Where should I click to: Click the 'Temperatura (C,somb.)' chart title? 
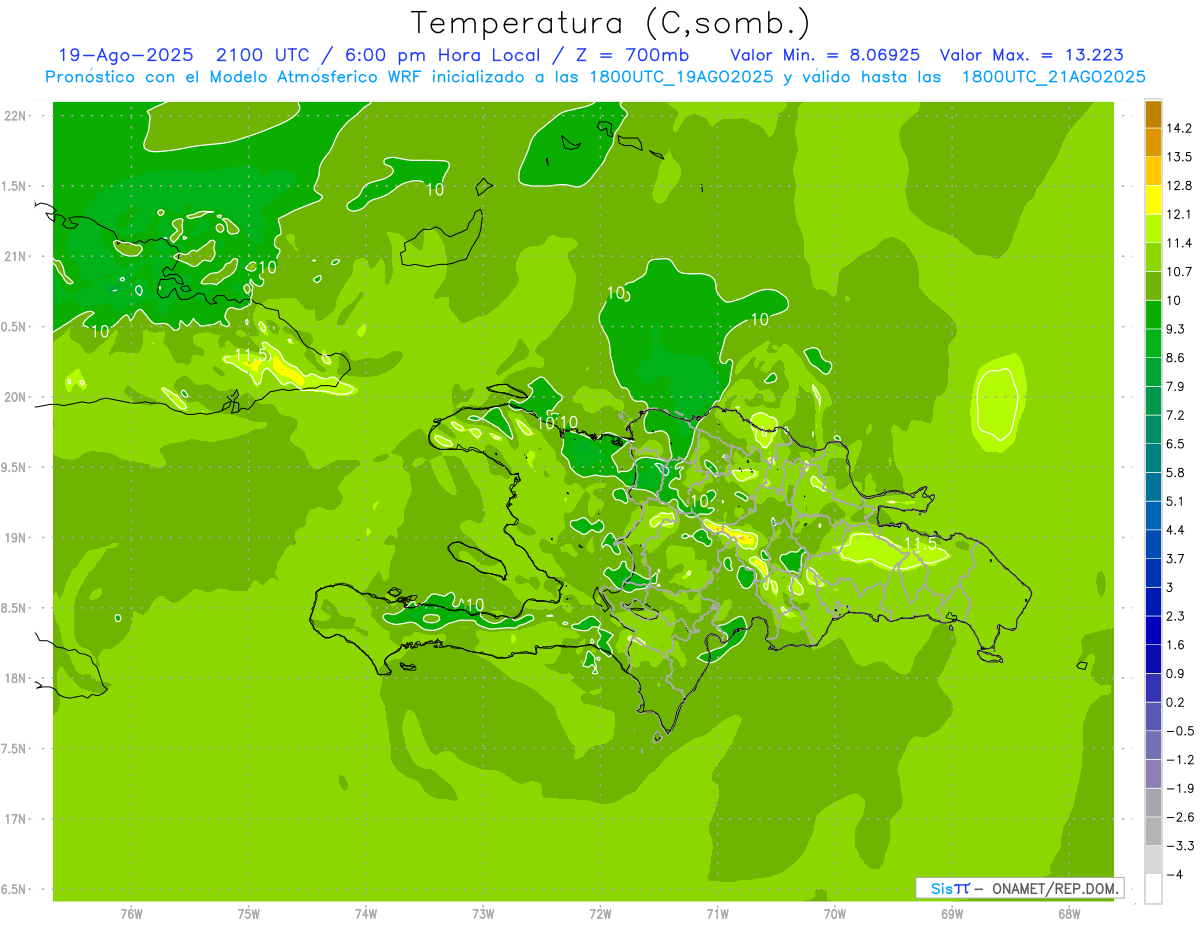click(x=610, y=23)
